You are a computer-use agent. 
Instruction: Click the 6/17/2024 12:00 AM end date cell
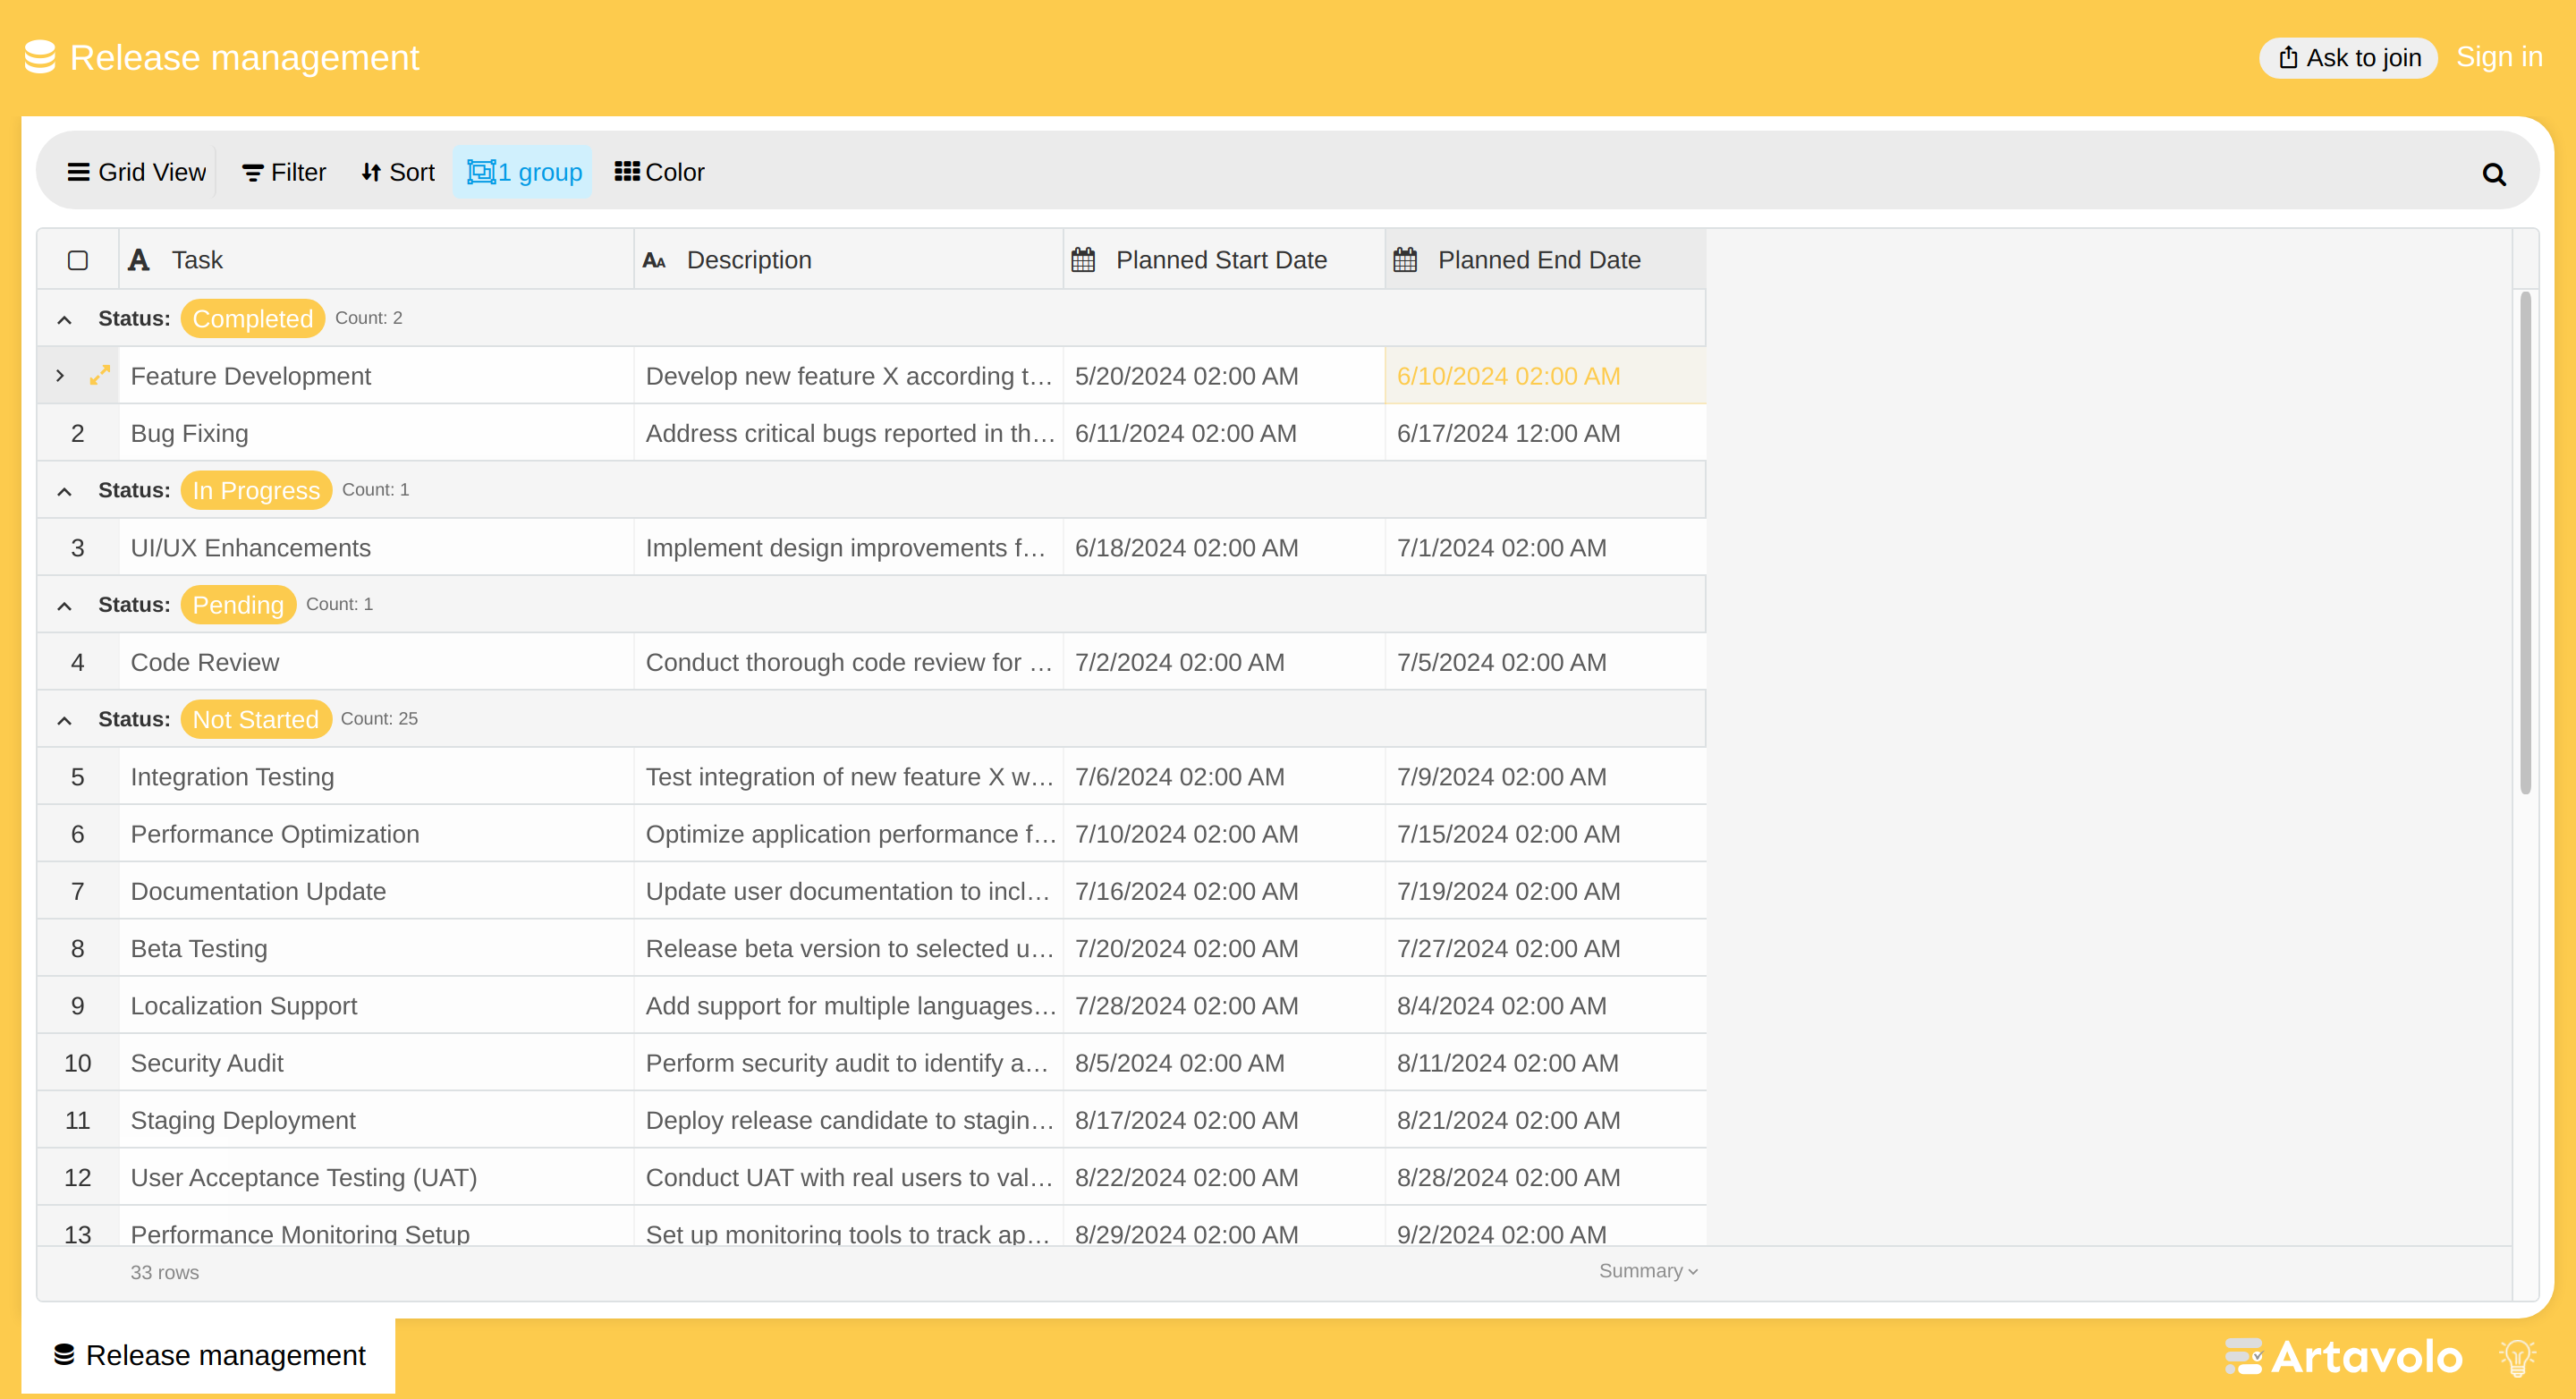1546,433
